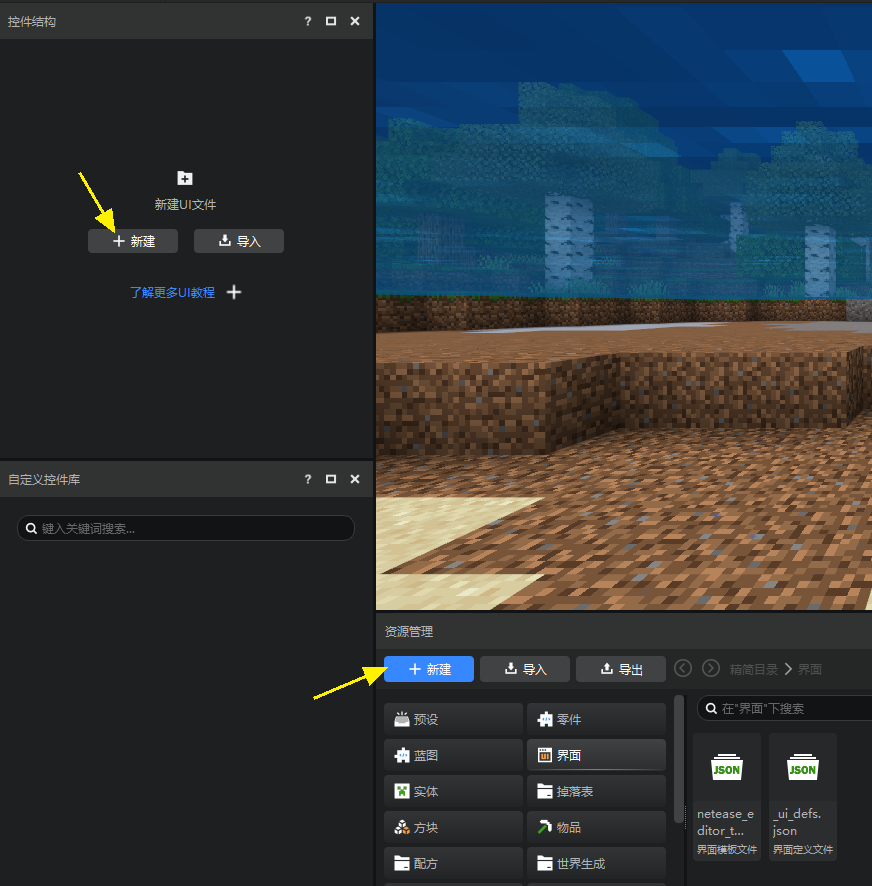The width and height of the screenshot is (872, 886).
Task: Close the 控件结构 panel
Action: point(355,21)
